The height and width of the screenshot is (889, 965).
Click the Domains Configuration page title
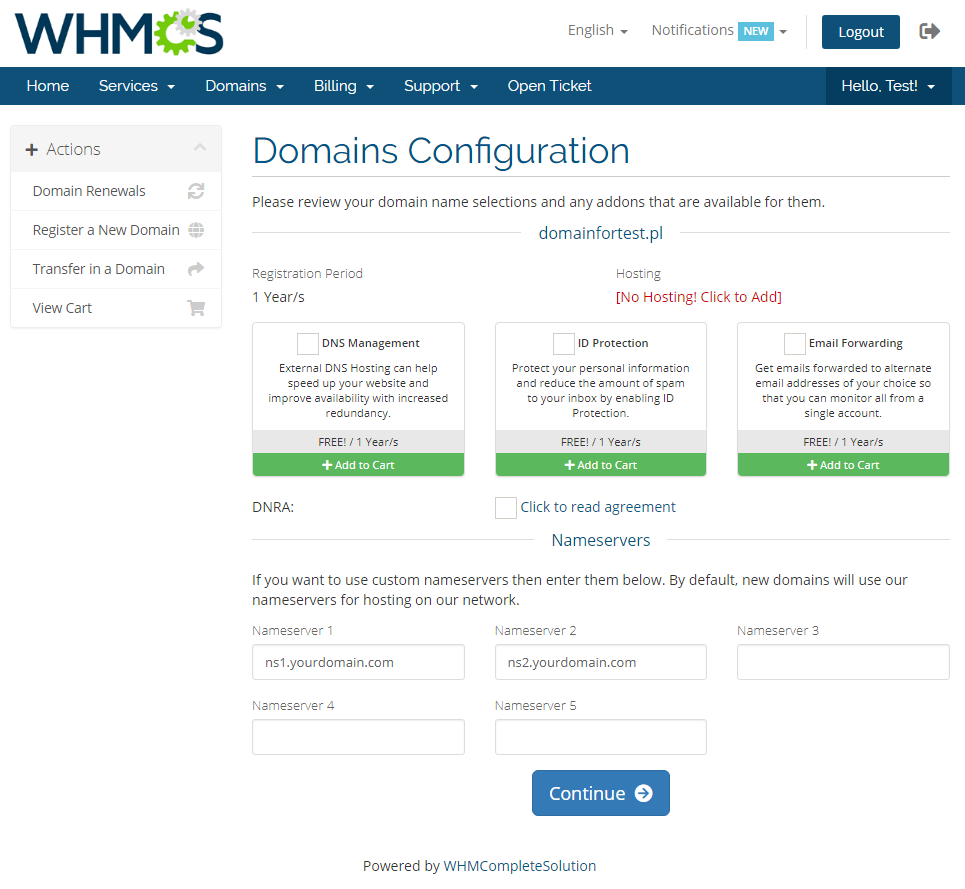(441, 151)
